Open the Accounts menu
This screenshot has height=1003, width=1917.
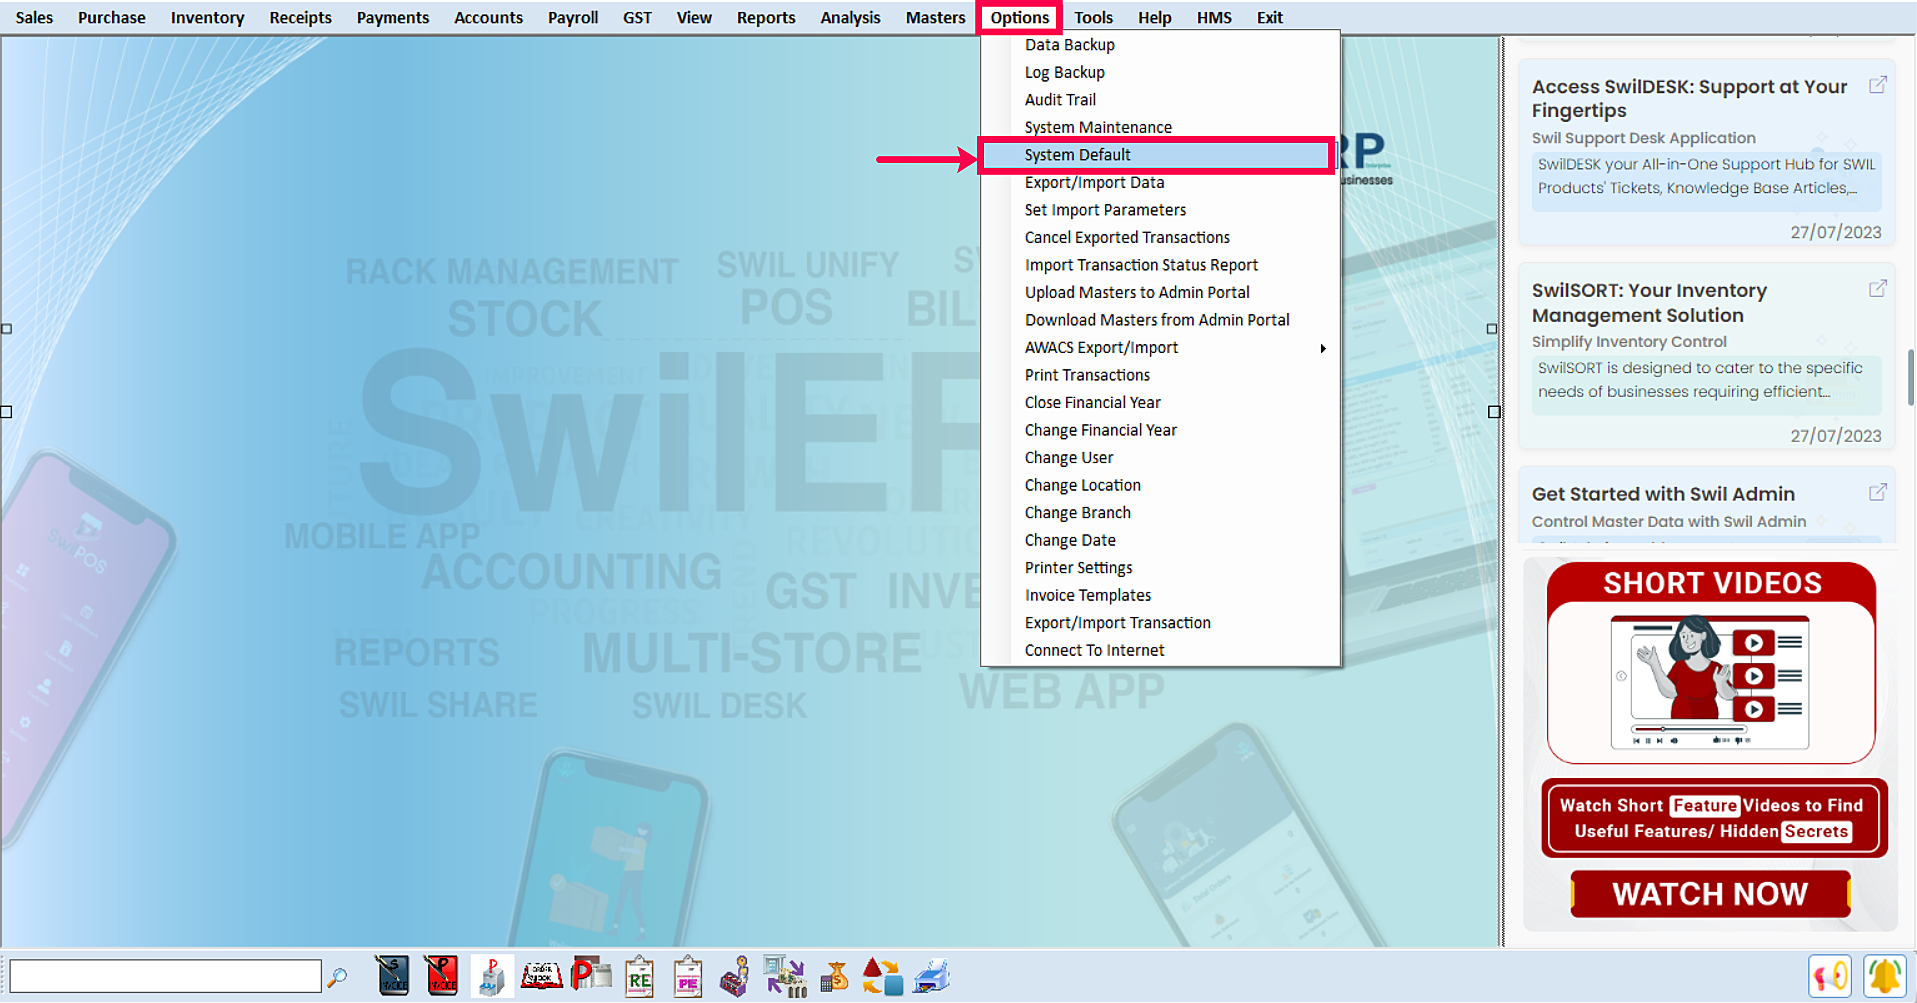point(488,17)
